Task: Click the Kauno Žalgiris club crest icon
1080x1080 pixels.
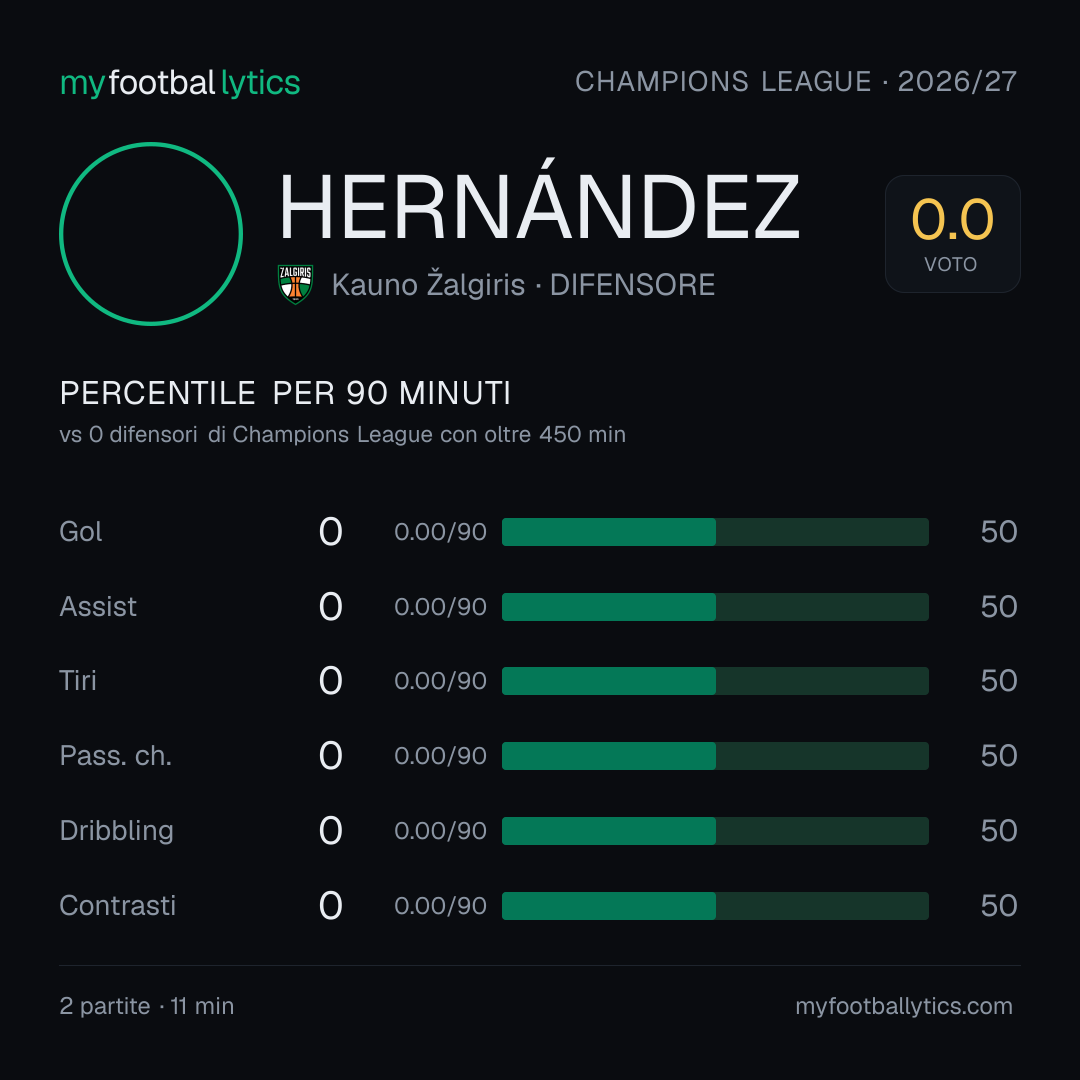Action: (295, 284)
